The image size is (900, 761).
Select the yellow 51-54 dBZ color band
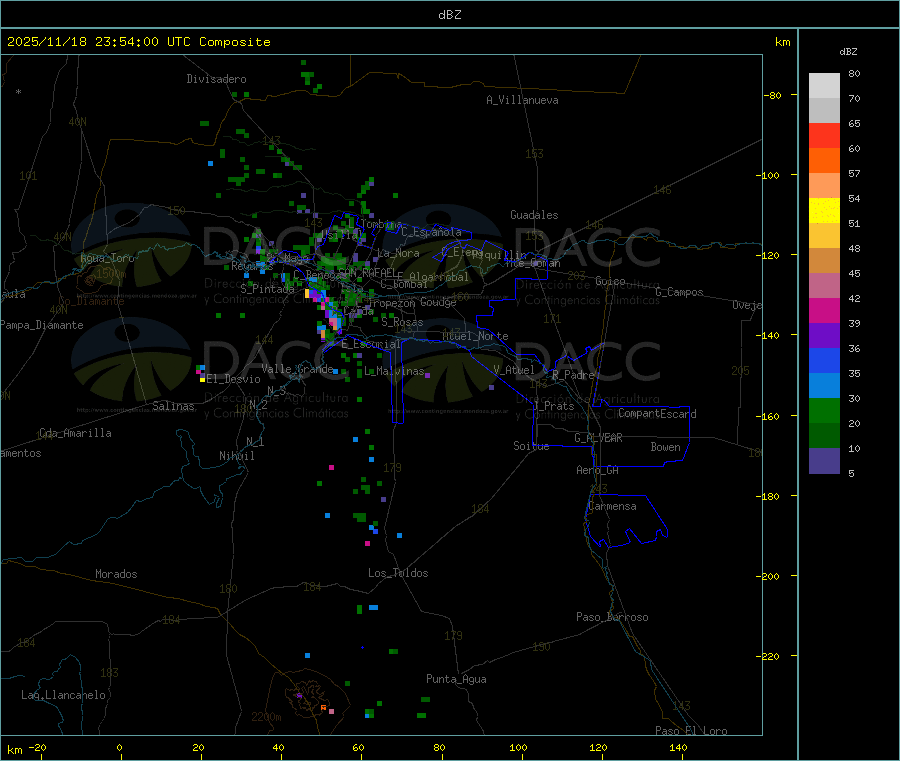[824, 211]
